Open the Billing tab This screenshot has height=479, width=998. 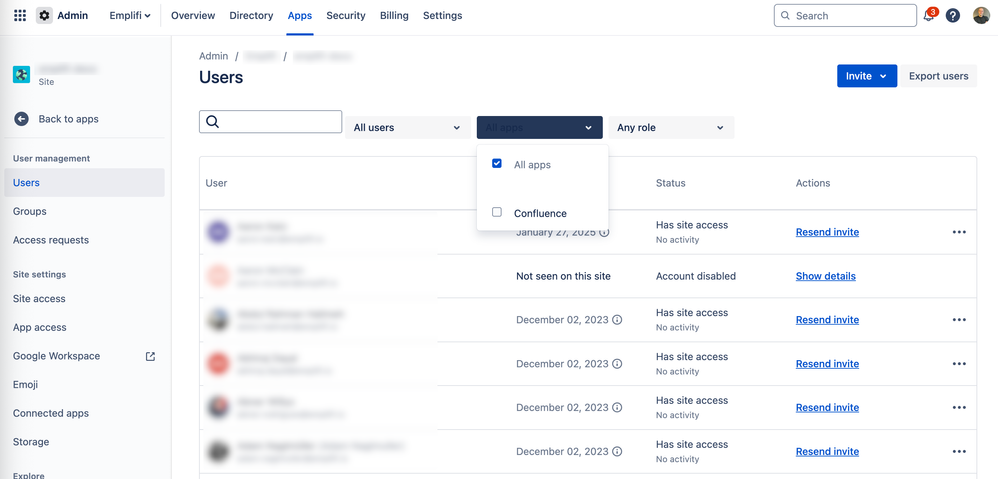(394, 15)
